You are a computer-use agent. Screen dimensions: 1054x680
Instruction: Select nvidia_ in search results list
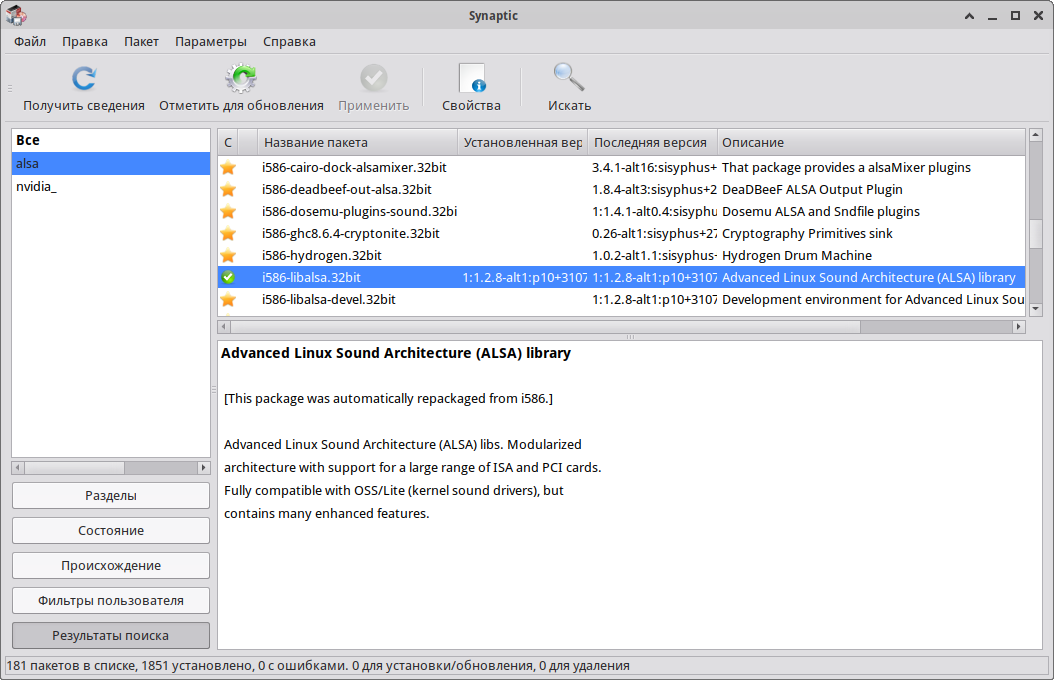37,186
